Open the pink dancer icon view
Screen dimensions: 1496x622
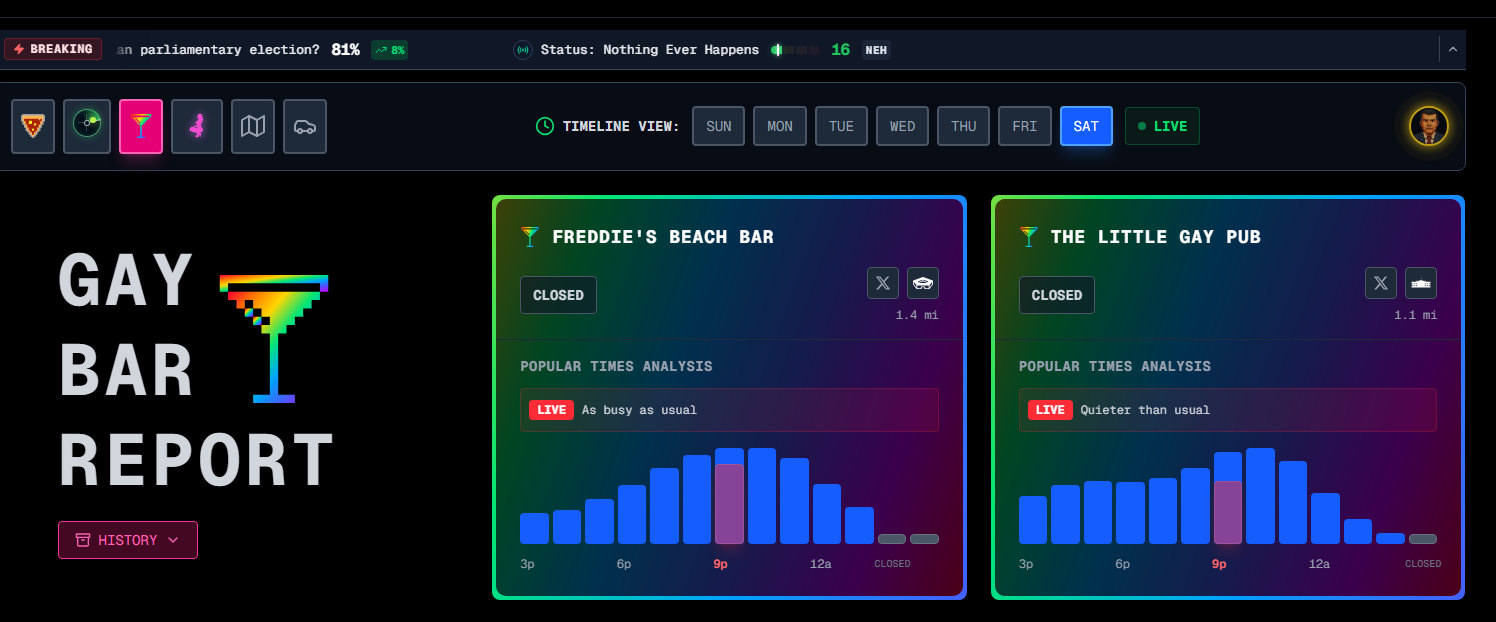(x=197, y=126)
